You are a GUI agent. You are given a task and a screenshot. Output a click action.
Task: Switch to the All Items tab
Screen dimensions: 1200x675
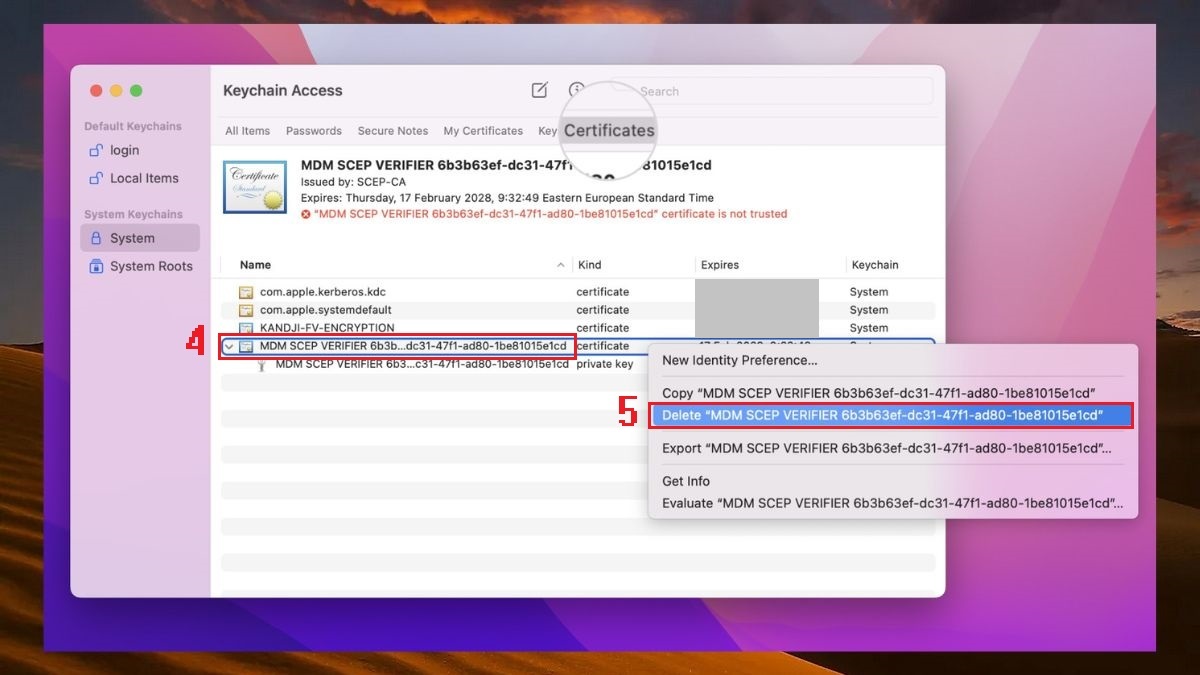247,131
